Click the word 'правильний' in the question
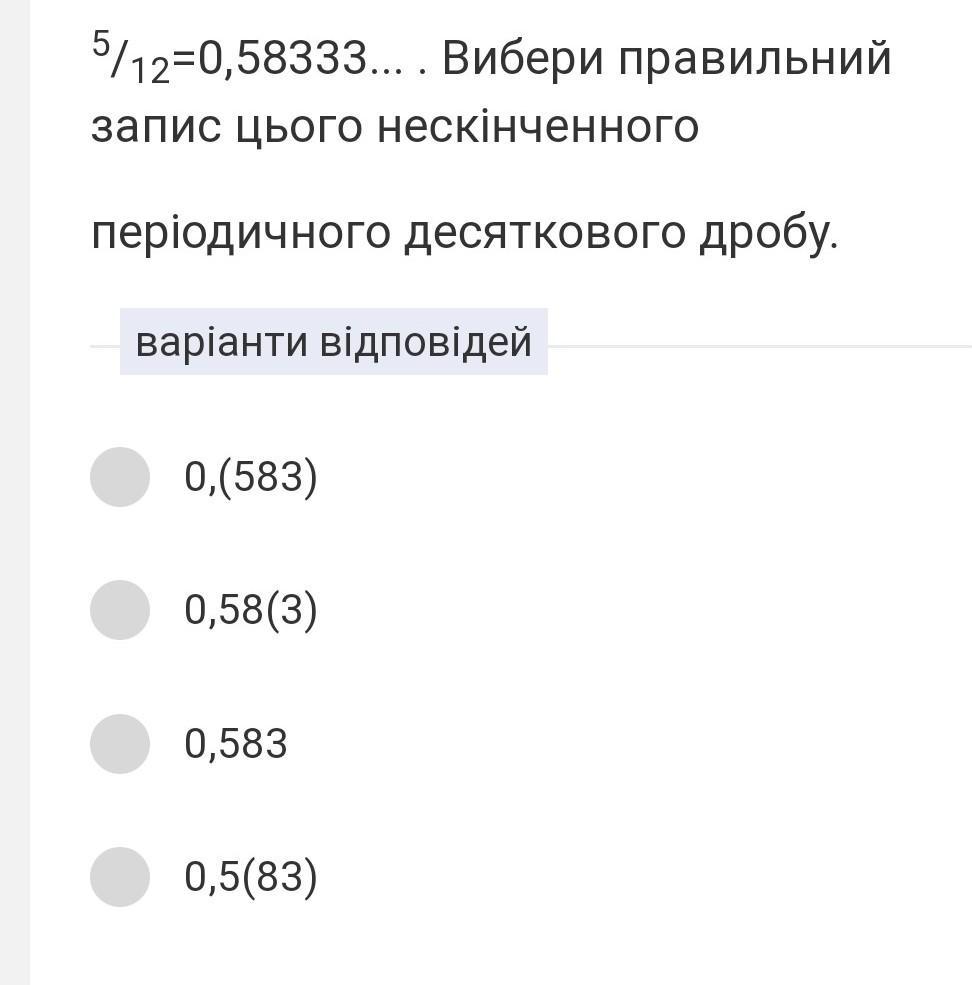Screen dimensions: 972x985 tap(754, 60)
